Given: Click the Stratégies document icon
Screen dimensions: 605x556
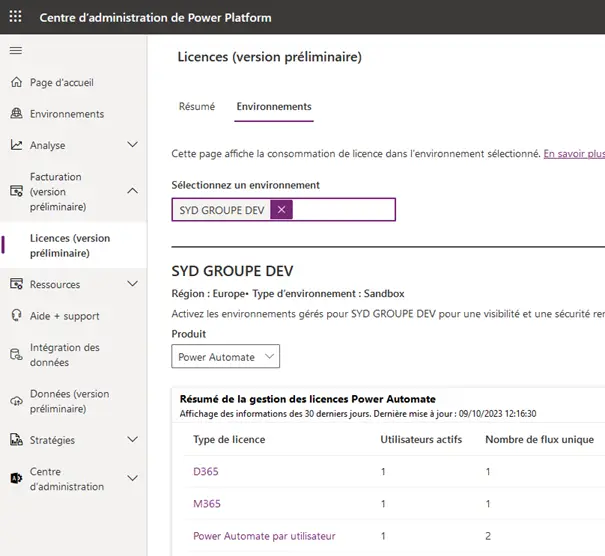Looking at the screenshot, I should point(16,439).
